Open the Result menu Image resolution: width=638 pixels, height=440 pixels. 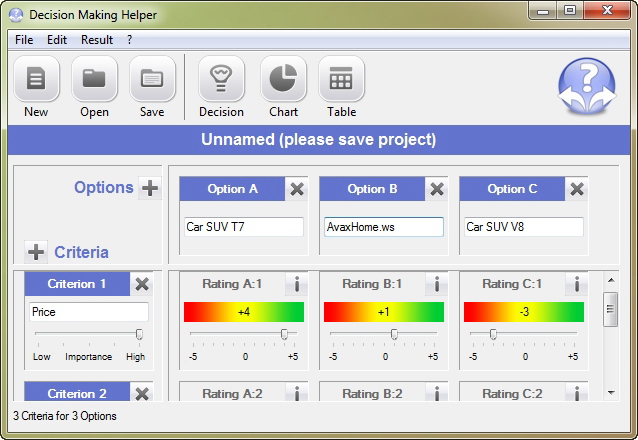coord(97,40)
